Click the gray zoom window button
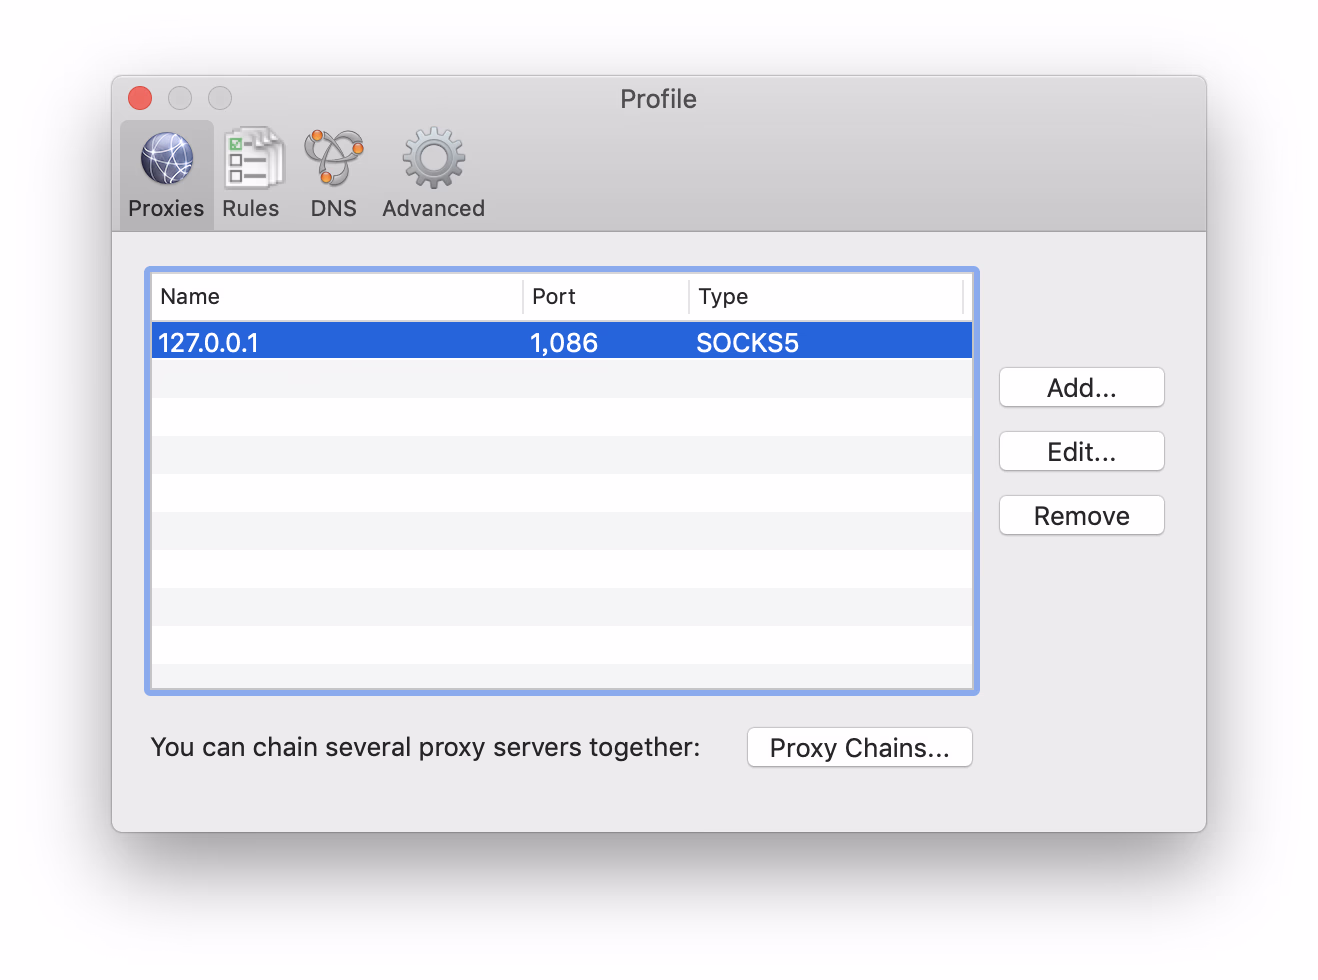 (220, 98)
